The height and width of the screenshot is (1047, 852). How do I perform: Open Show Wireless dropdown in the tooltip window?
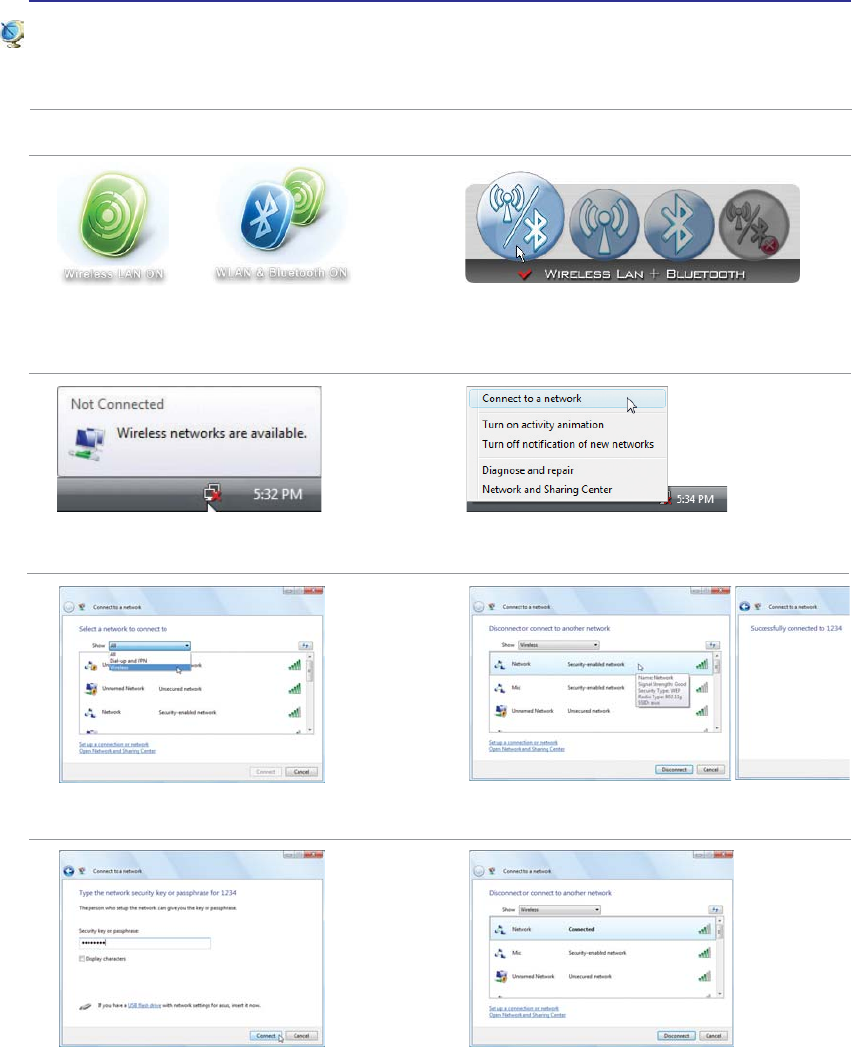[559, 645]
